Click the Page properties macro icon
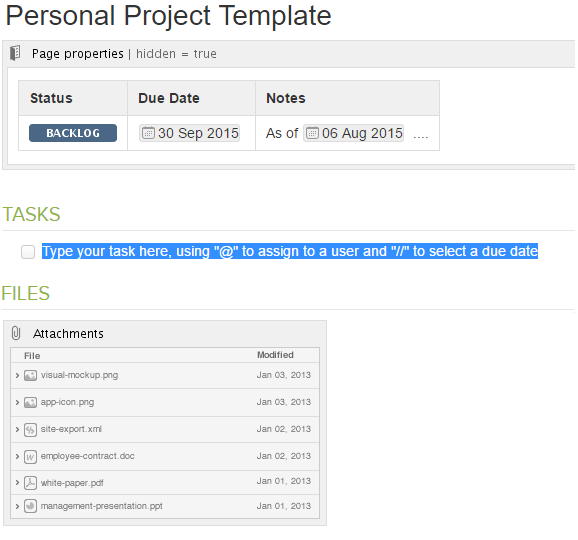578x540 pixels. [x=15, y=53]
